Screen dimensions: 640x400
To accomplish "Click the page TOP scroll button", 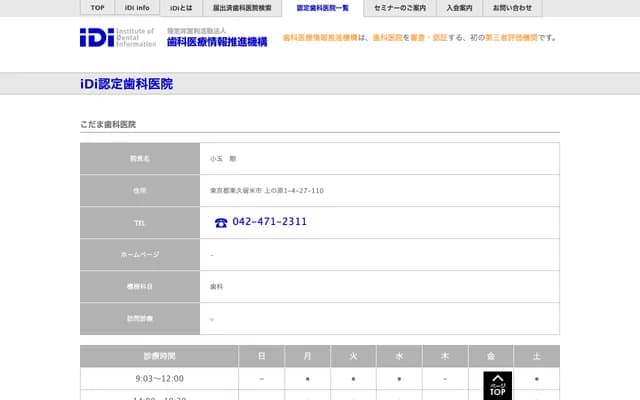I will pos(497,386).
